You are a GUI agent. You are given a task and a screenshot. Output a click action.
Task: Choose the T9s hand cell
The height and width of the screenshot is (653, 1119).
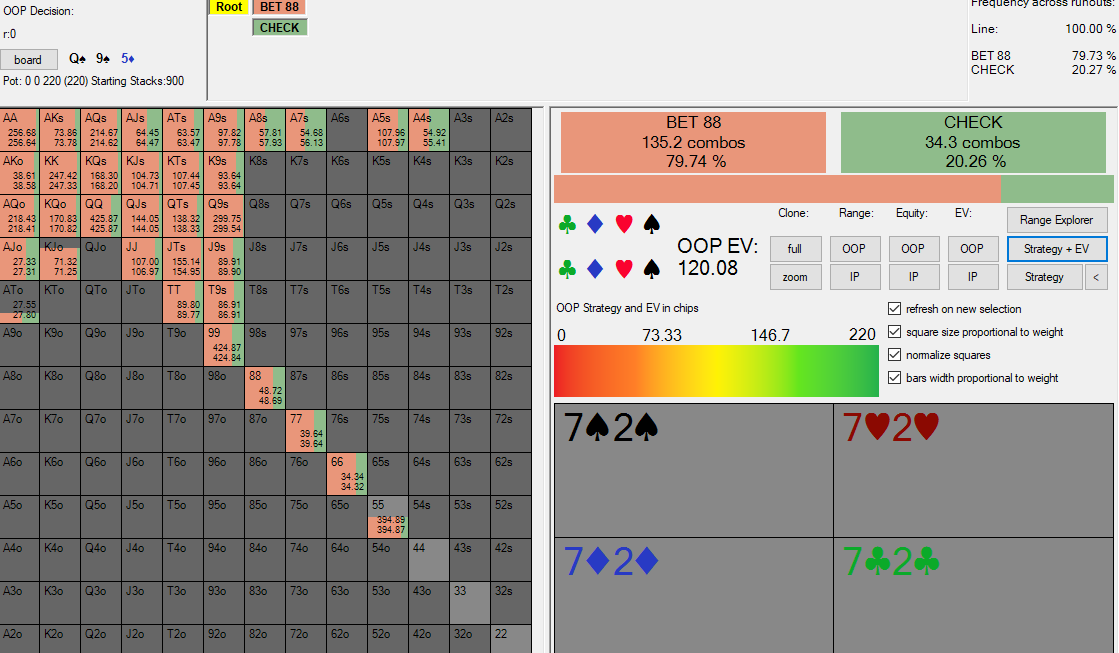[x=224, y=301]
